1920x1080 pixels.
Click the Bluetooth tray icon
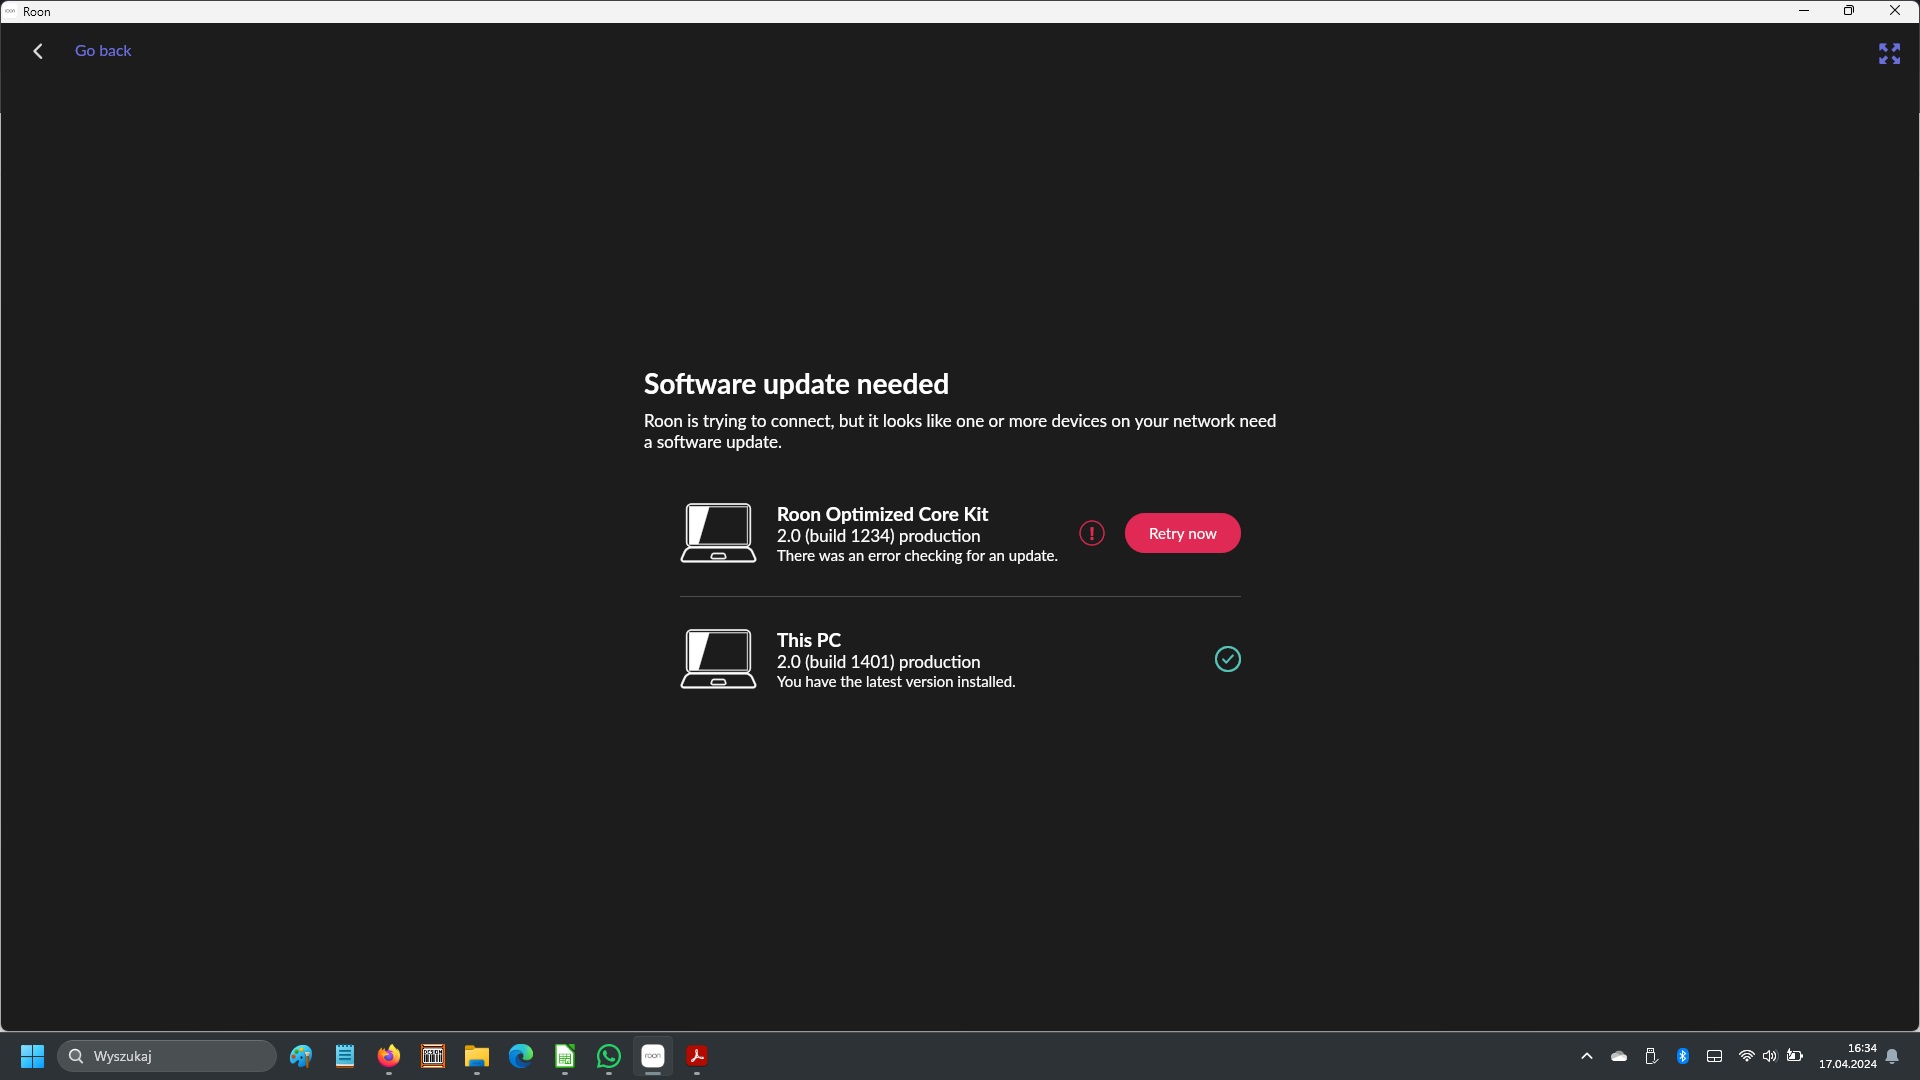[x=1683, y=1056]
